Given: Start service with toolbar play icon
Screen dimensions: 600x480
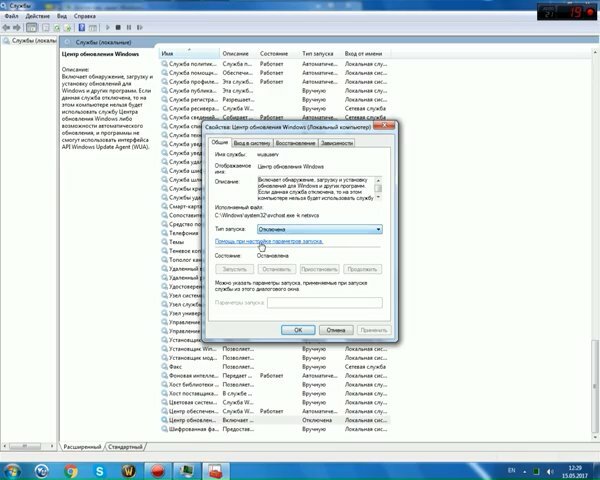Looking at the screenshot, I should pyautogui.click(x=108, y=28).
